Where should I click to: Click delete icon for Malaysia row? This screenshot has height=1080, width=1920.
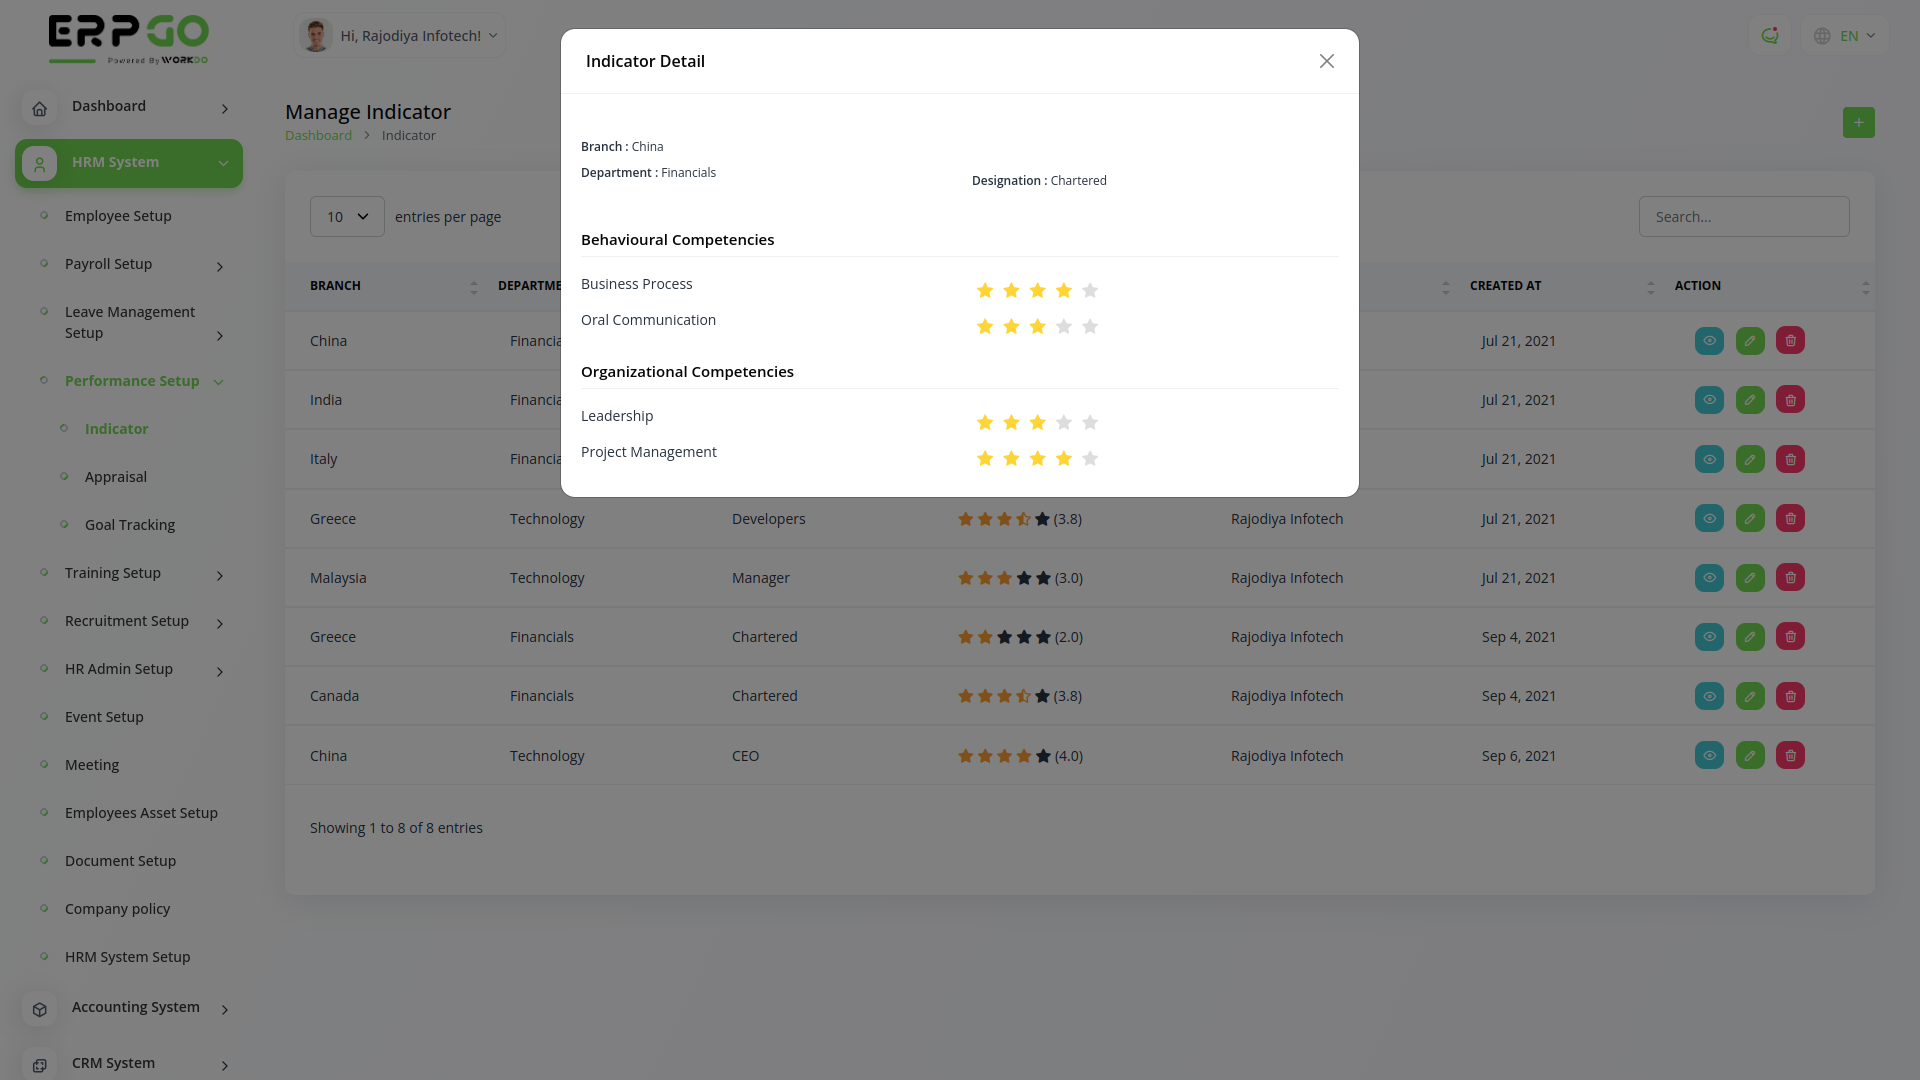[x=1790, y=578]
